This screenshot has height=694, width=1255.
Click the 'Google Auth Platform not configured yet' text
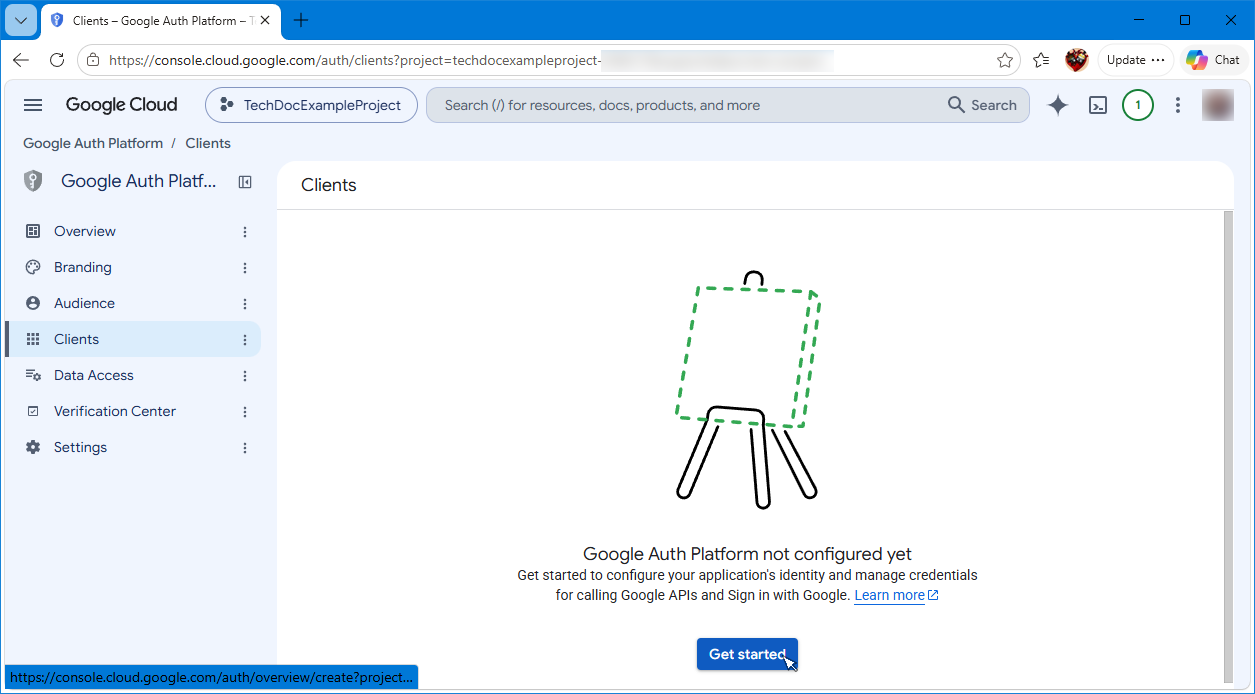click(747, 554)
